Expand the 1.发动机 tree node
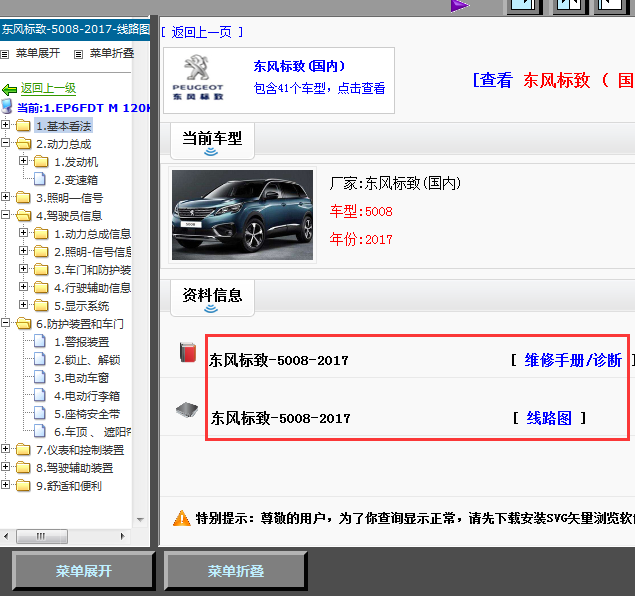 (23, 161)
